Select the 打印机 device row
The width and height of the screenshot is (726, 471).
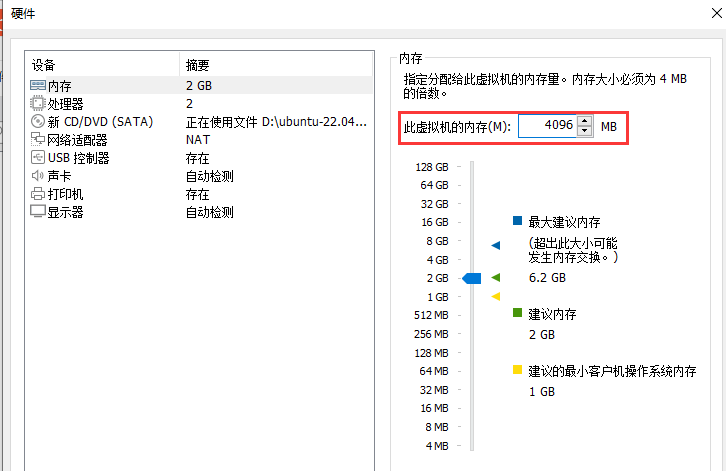click(x=199, y=194)
